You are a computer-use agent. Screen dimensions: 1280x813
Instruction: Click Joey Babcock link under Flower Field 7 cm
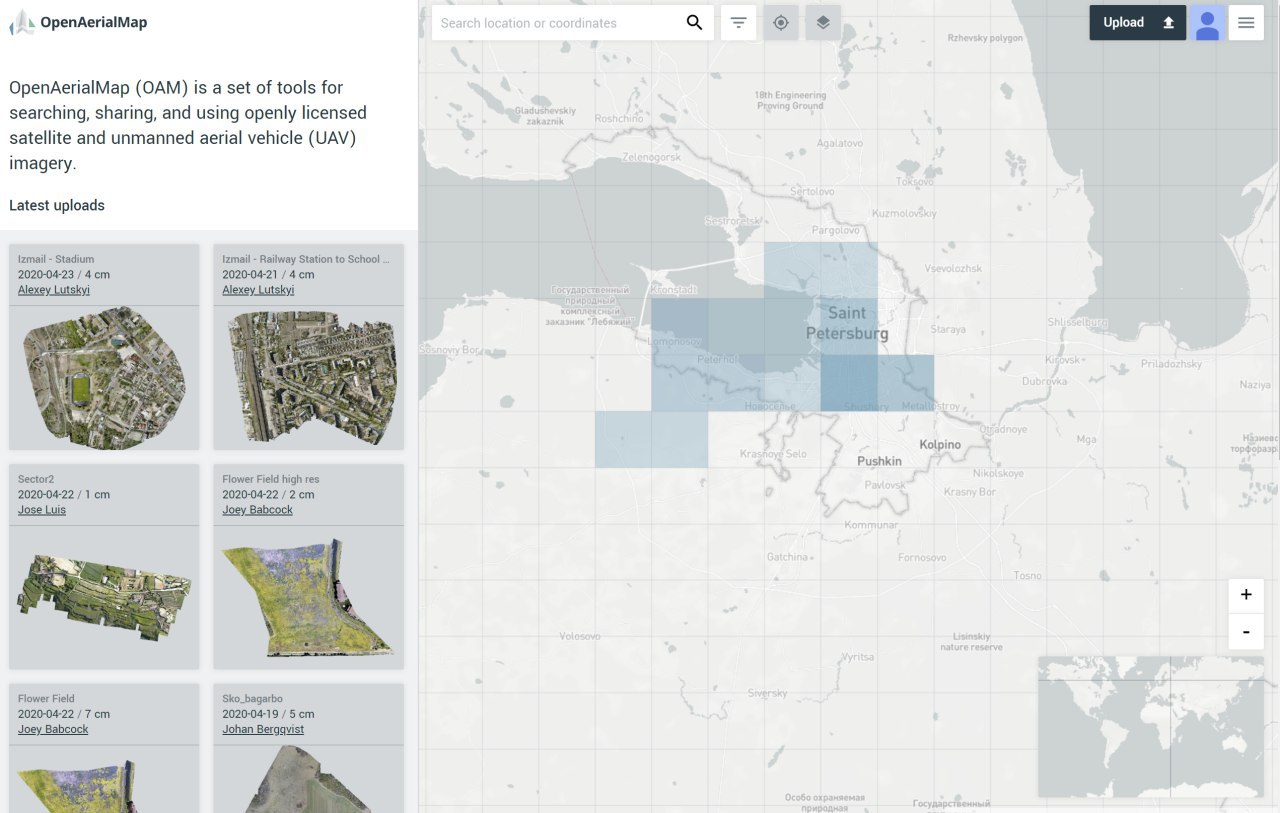53,730
